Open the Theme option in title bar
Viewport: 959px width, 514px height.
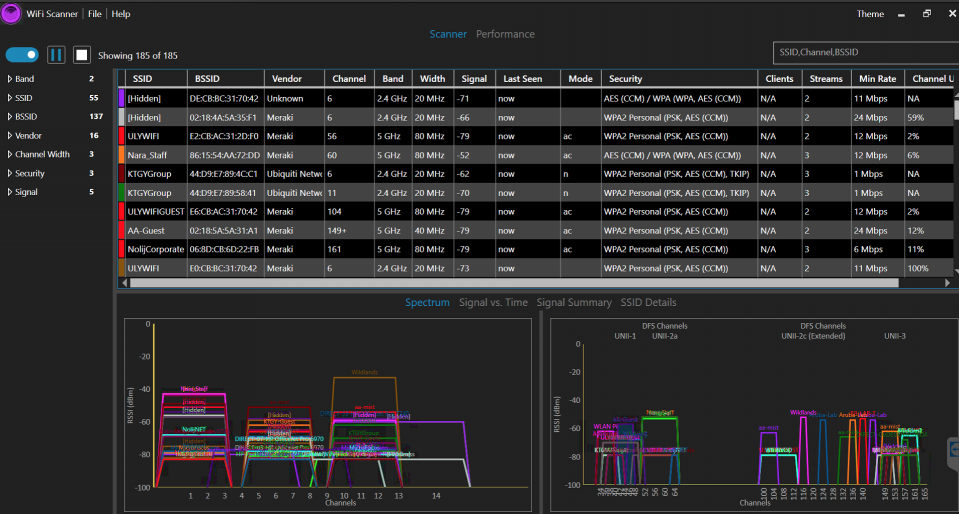pyautogui.click(x=870, y=14)
